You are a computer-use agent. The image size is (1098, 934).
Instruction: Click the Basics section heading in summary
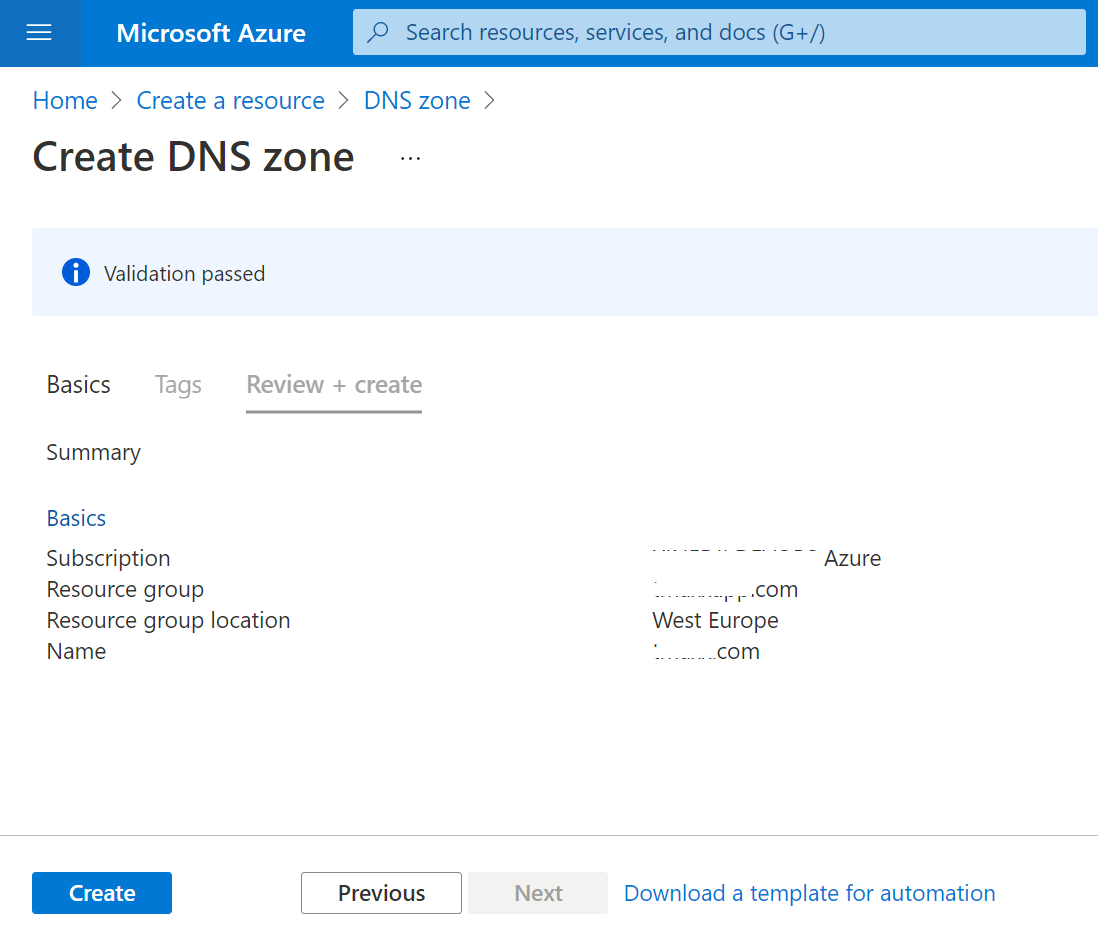point(76,518)
